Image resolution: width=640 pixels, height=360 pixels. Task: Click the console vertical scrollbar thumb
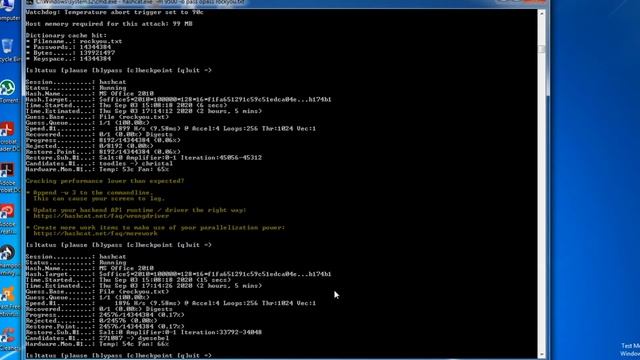[x=542, y=49]
